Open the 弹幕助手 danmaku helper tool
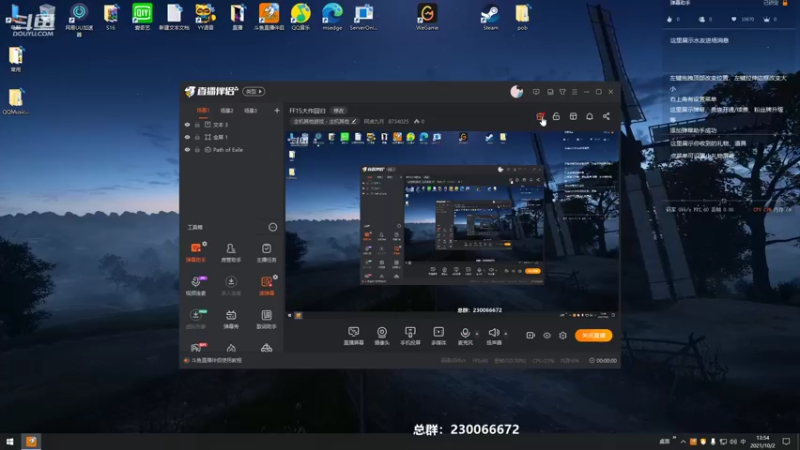The width and height of the screenshot is (800, 450). (x=195, y=252)
